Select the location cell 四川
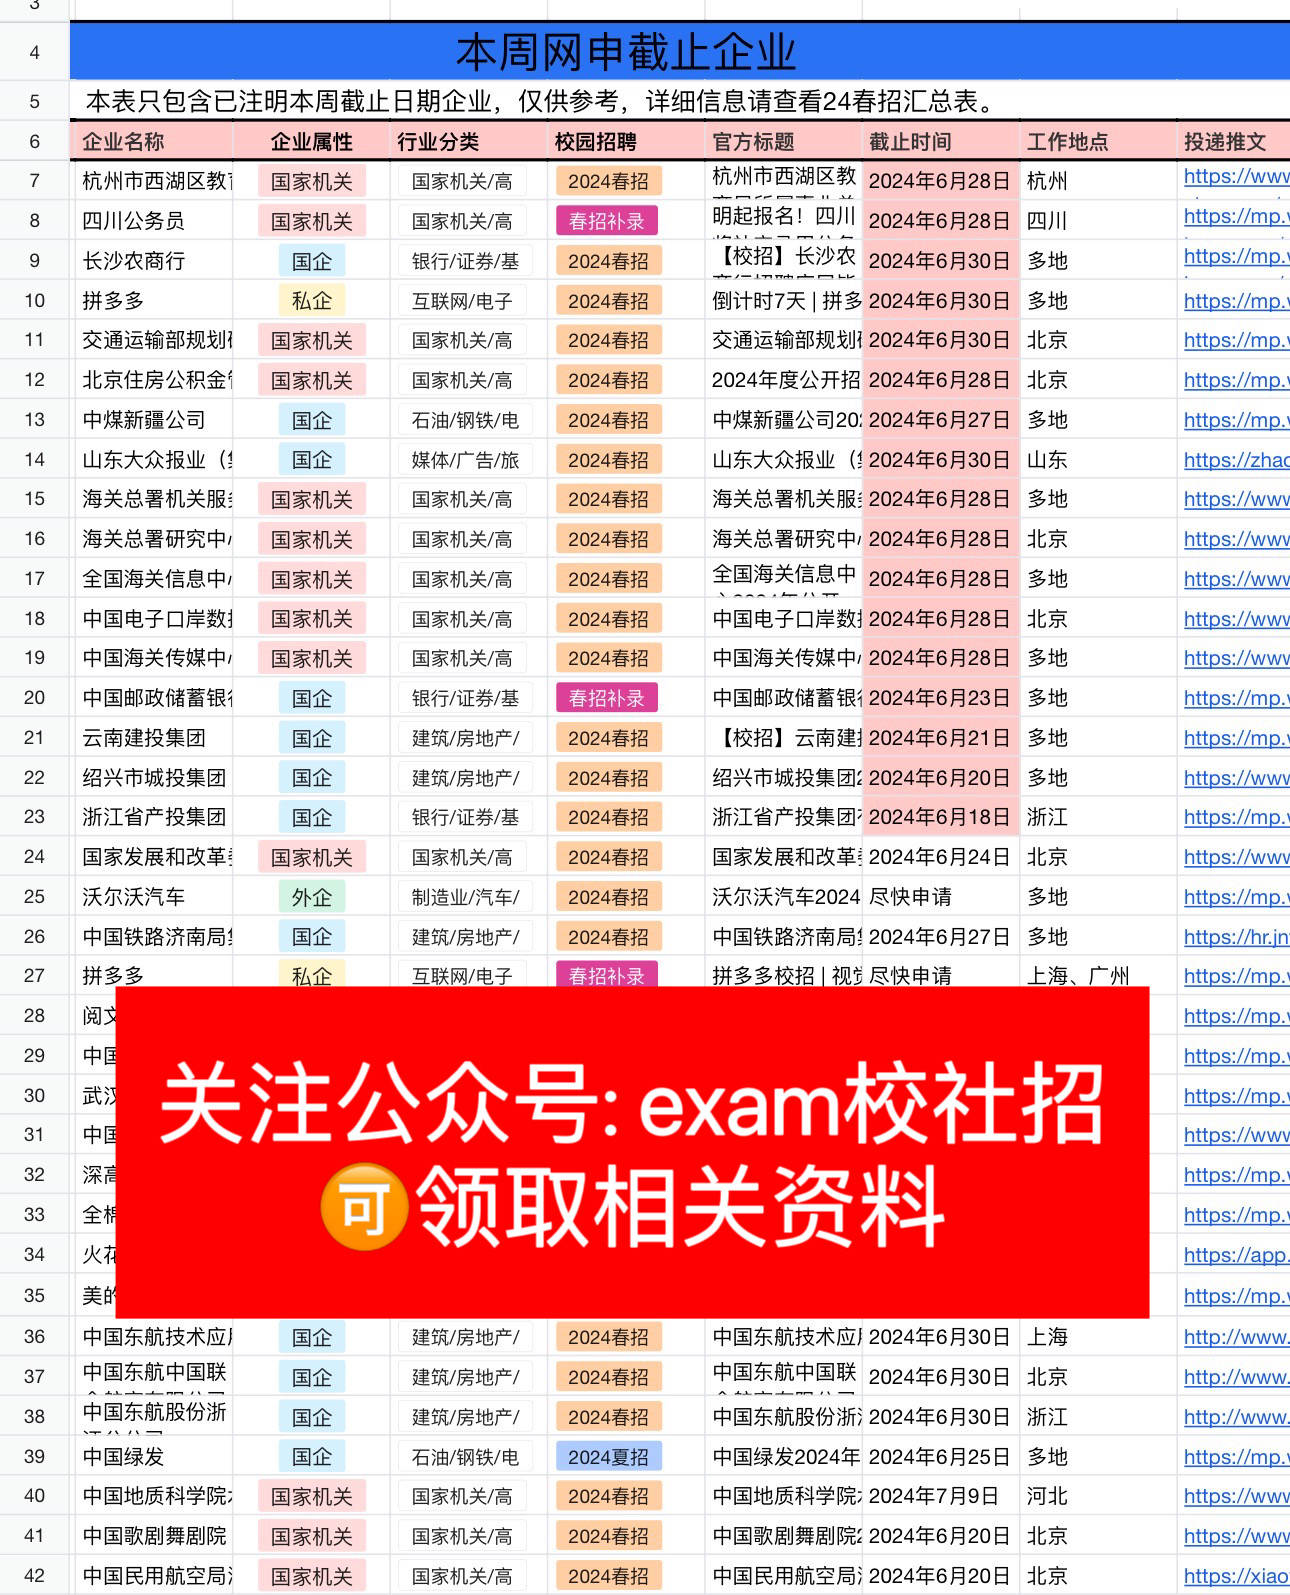1290x1595 pixels. coord(1097,221)
